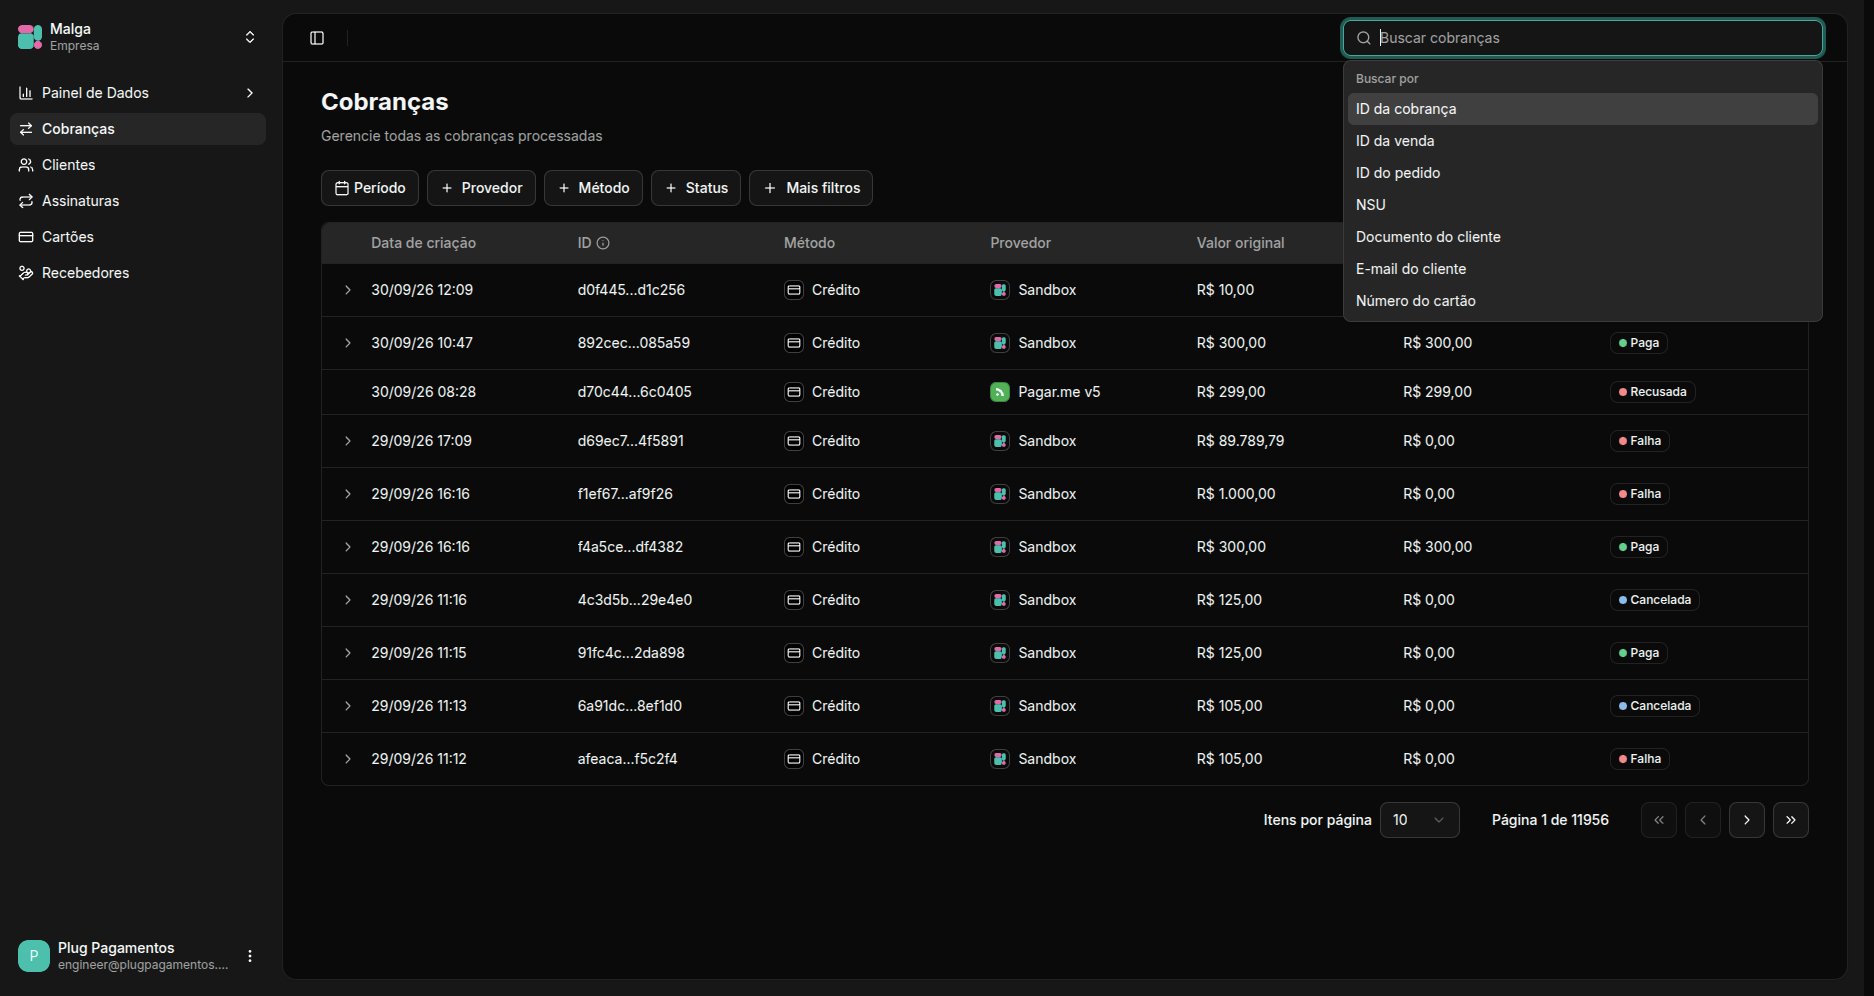Click the P avatar for Plug Pagamentos
The width and height of the screenshot is (1874, 996).
pyautogui.click(x=34, y=956)
